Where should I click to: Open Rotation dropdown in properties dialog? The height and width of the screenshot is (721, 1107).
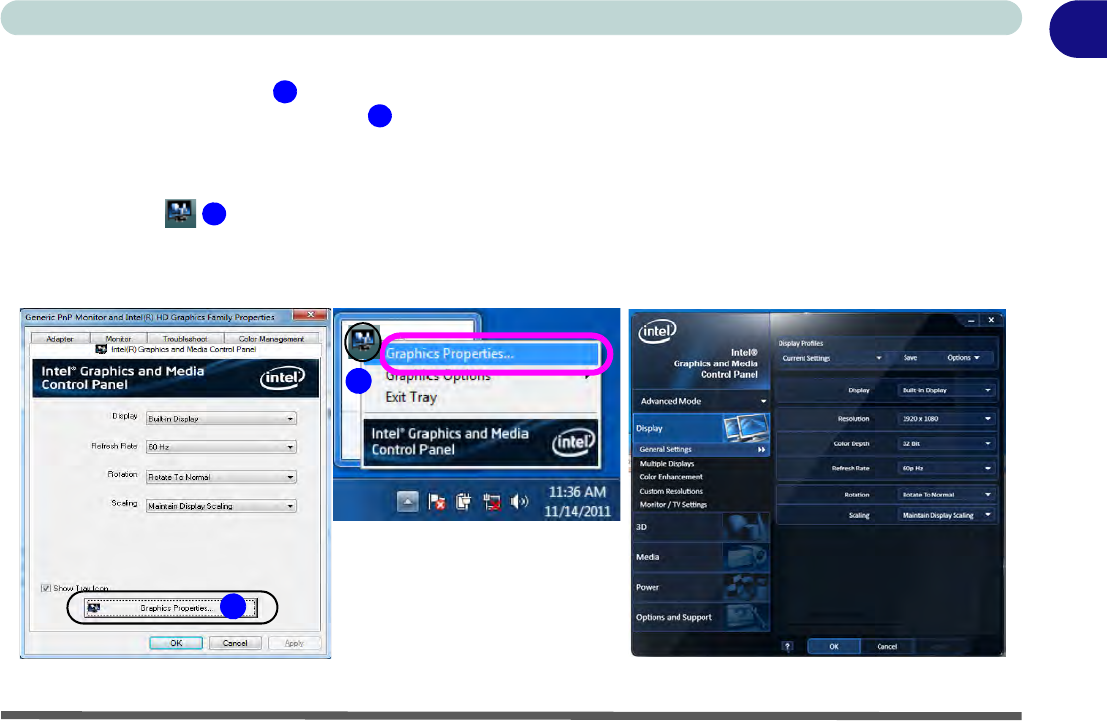coord(221,477)
